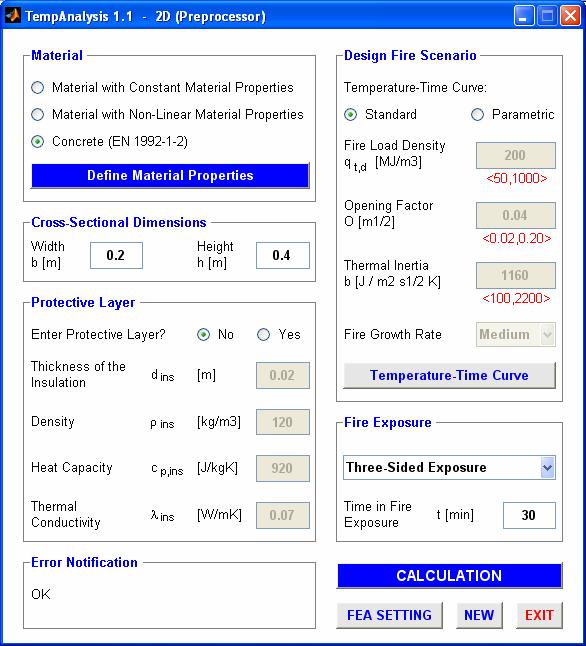Open the Temperature-Time Curve button

pos(449,375)
